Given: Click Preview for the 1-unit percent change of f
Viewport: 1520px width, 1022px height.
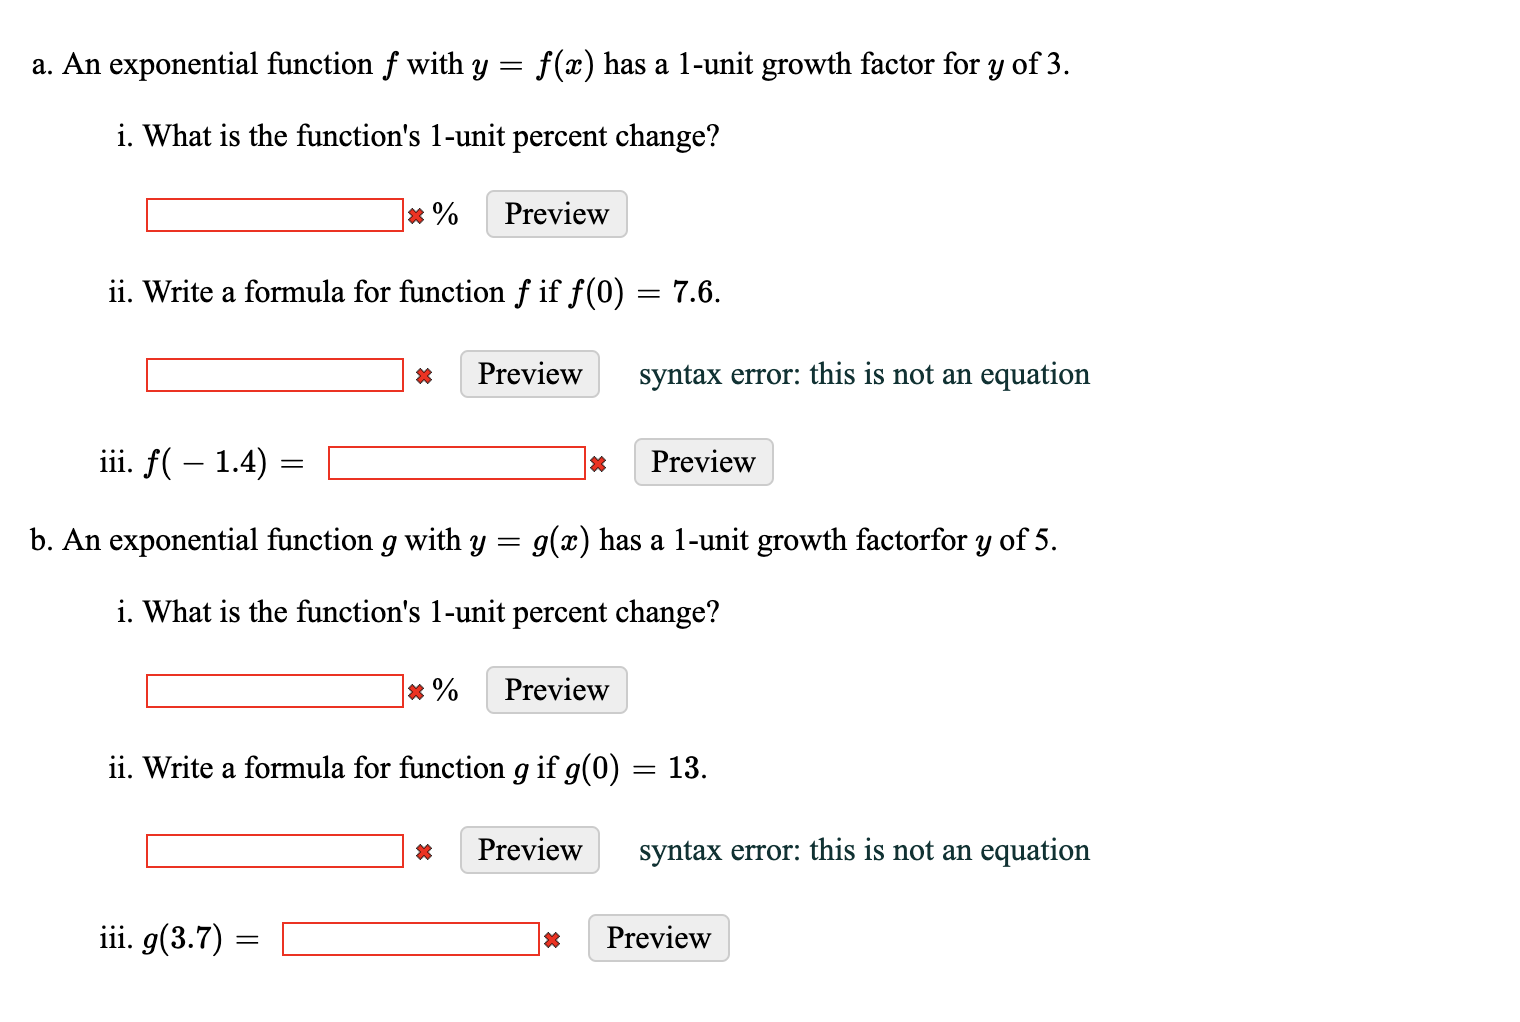Looking at the screenshot, I should tap(556, 213).
